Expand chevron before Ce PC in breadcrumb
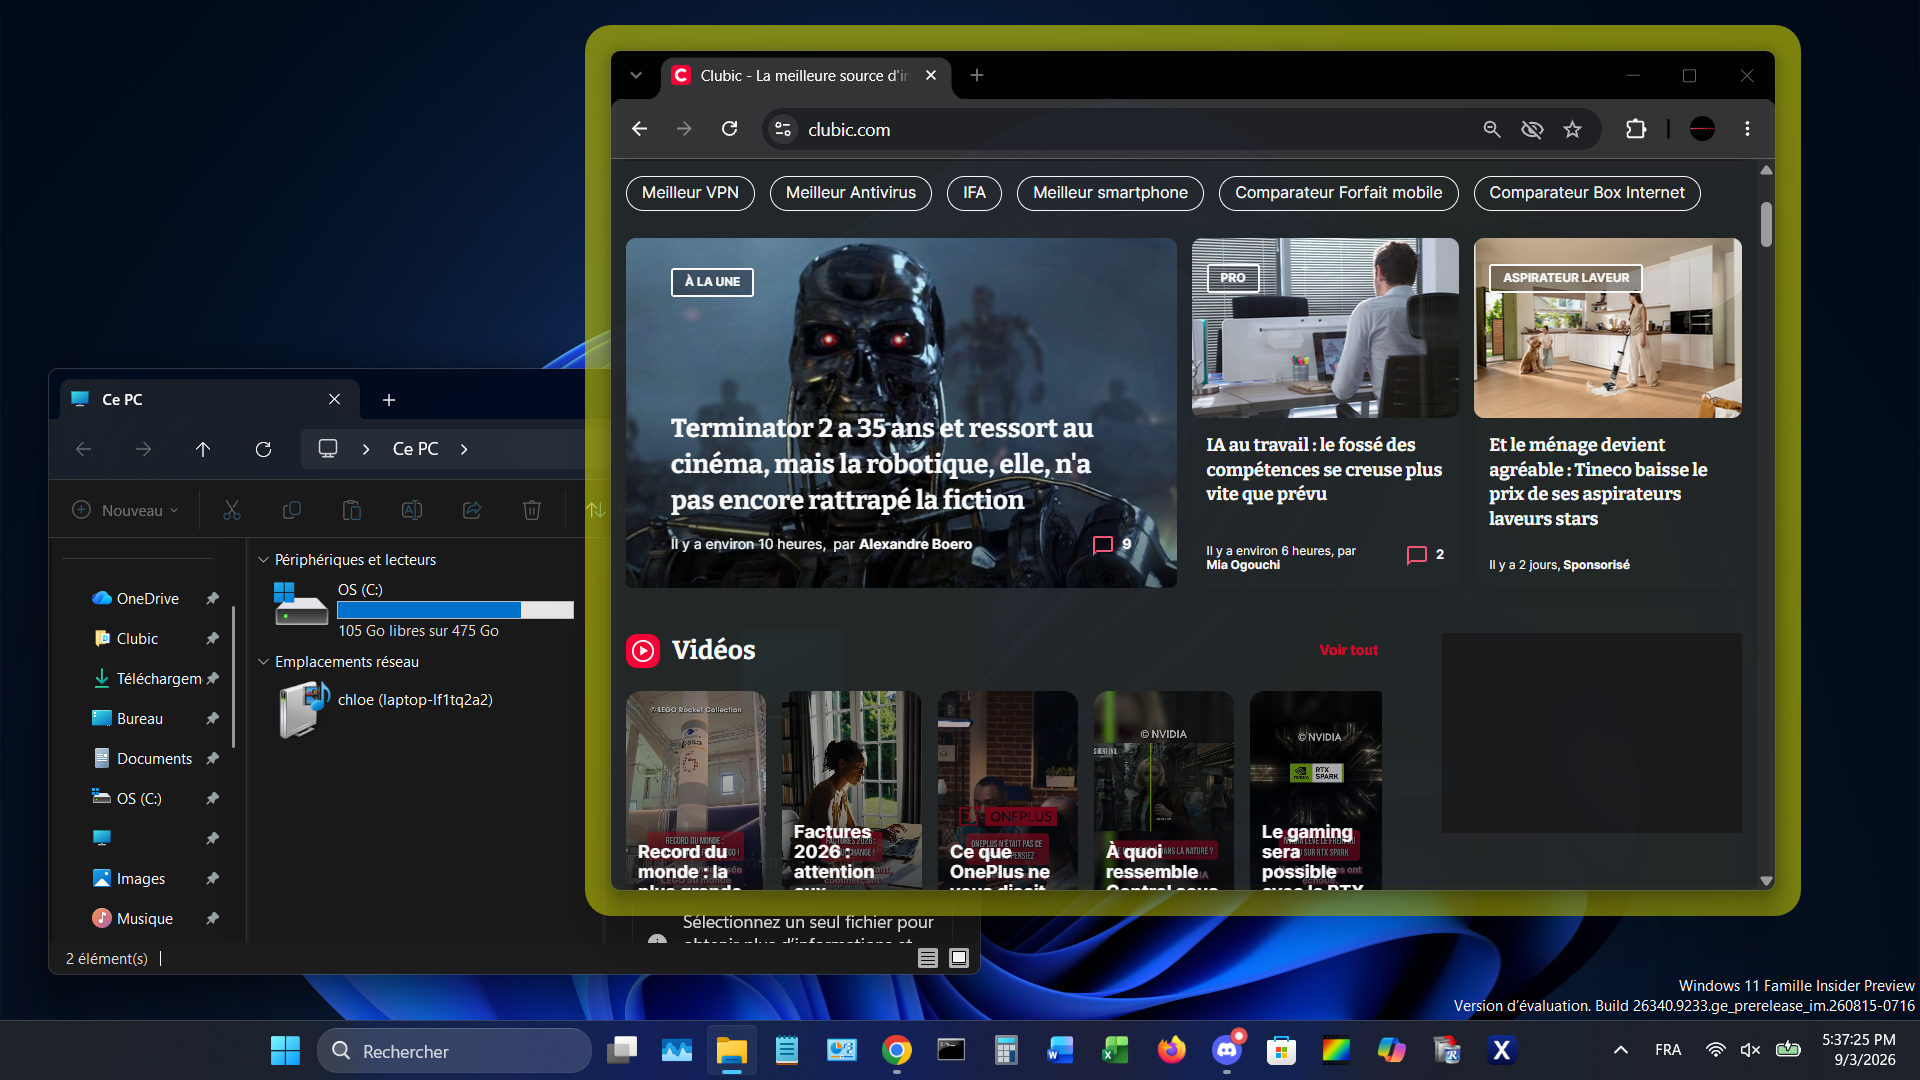This screenshot has width=1920, height=1080. [x=366, y=449]
